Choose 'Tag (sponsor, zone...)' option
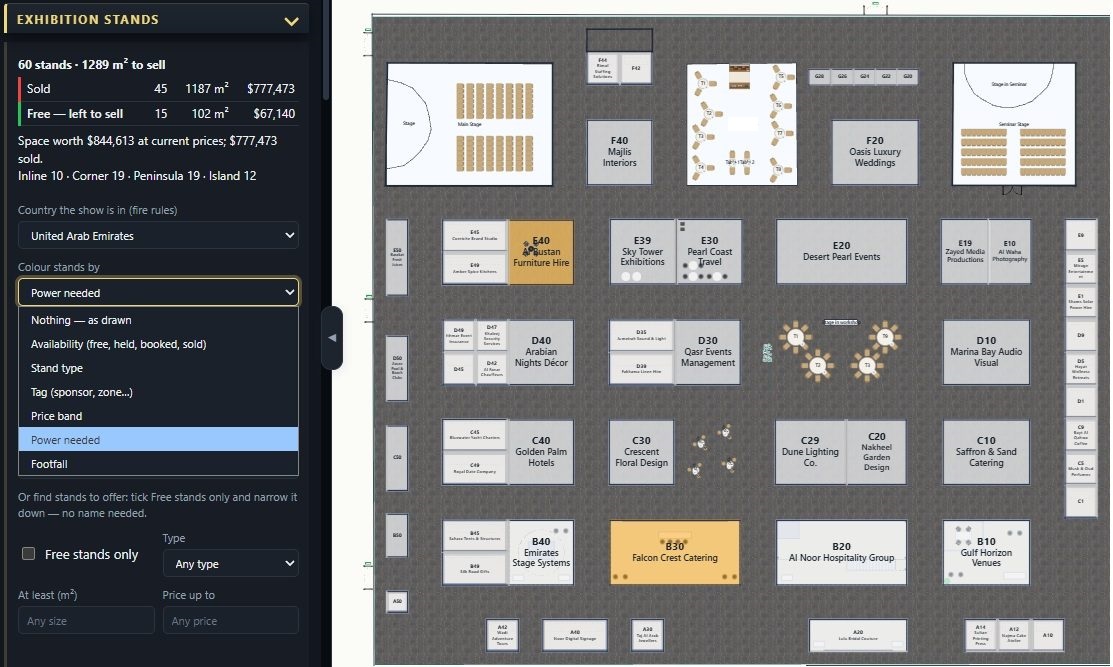Screen dimensions: 1113x667 [x=158, y=392]
